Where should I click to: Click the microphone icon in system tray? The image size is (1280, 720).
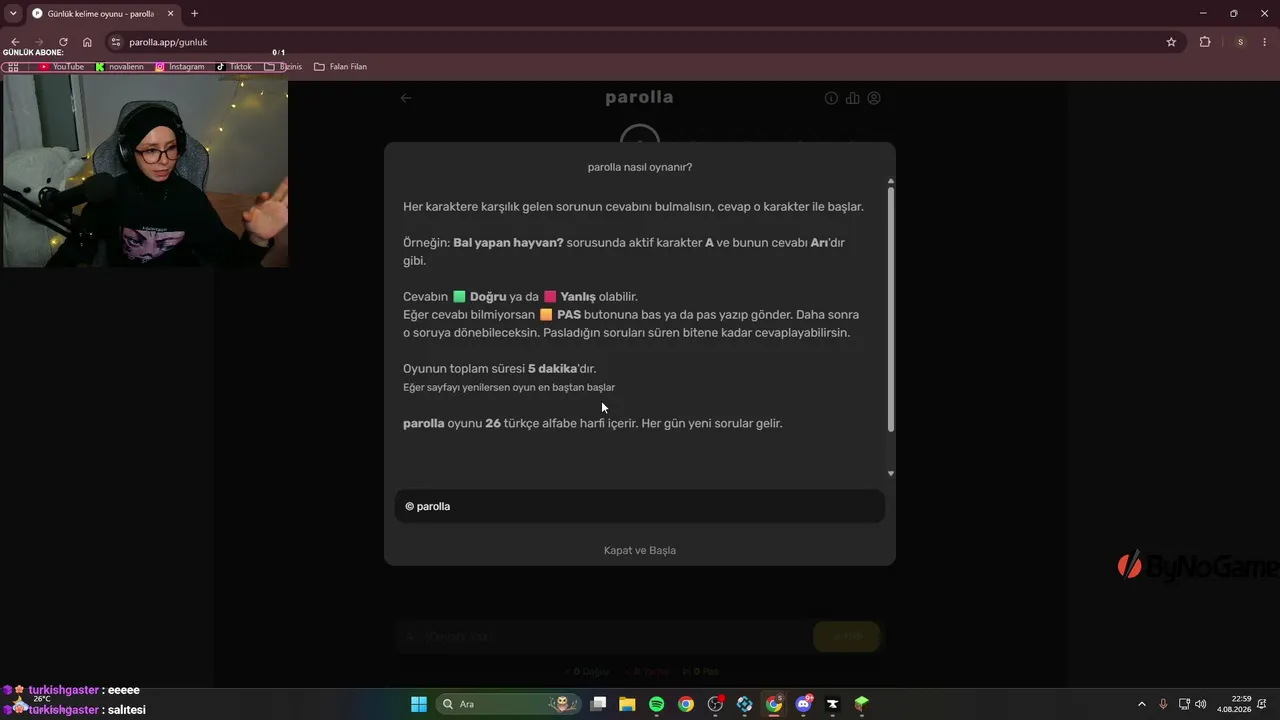[x=1163, y=704]
